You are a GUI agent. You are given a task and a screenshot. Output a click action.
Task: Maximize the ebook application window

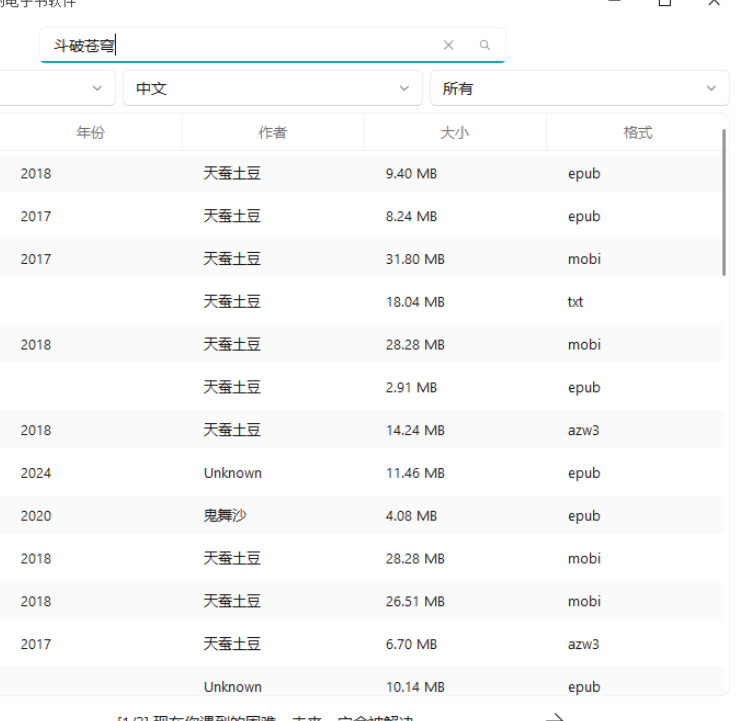coord(664,3)
